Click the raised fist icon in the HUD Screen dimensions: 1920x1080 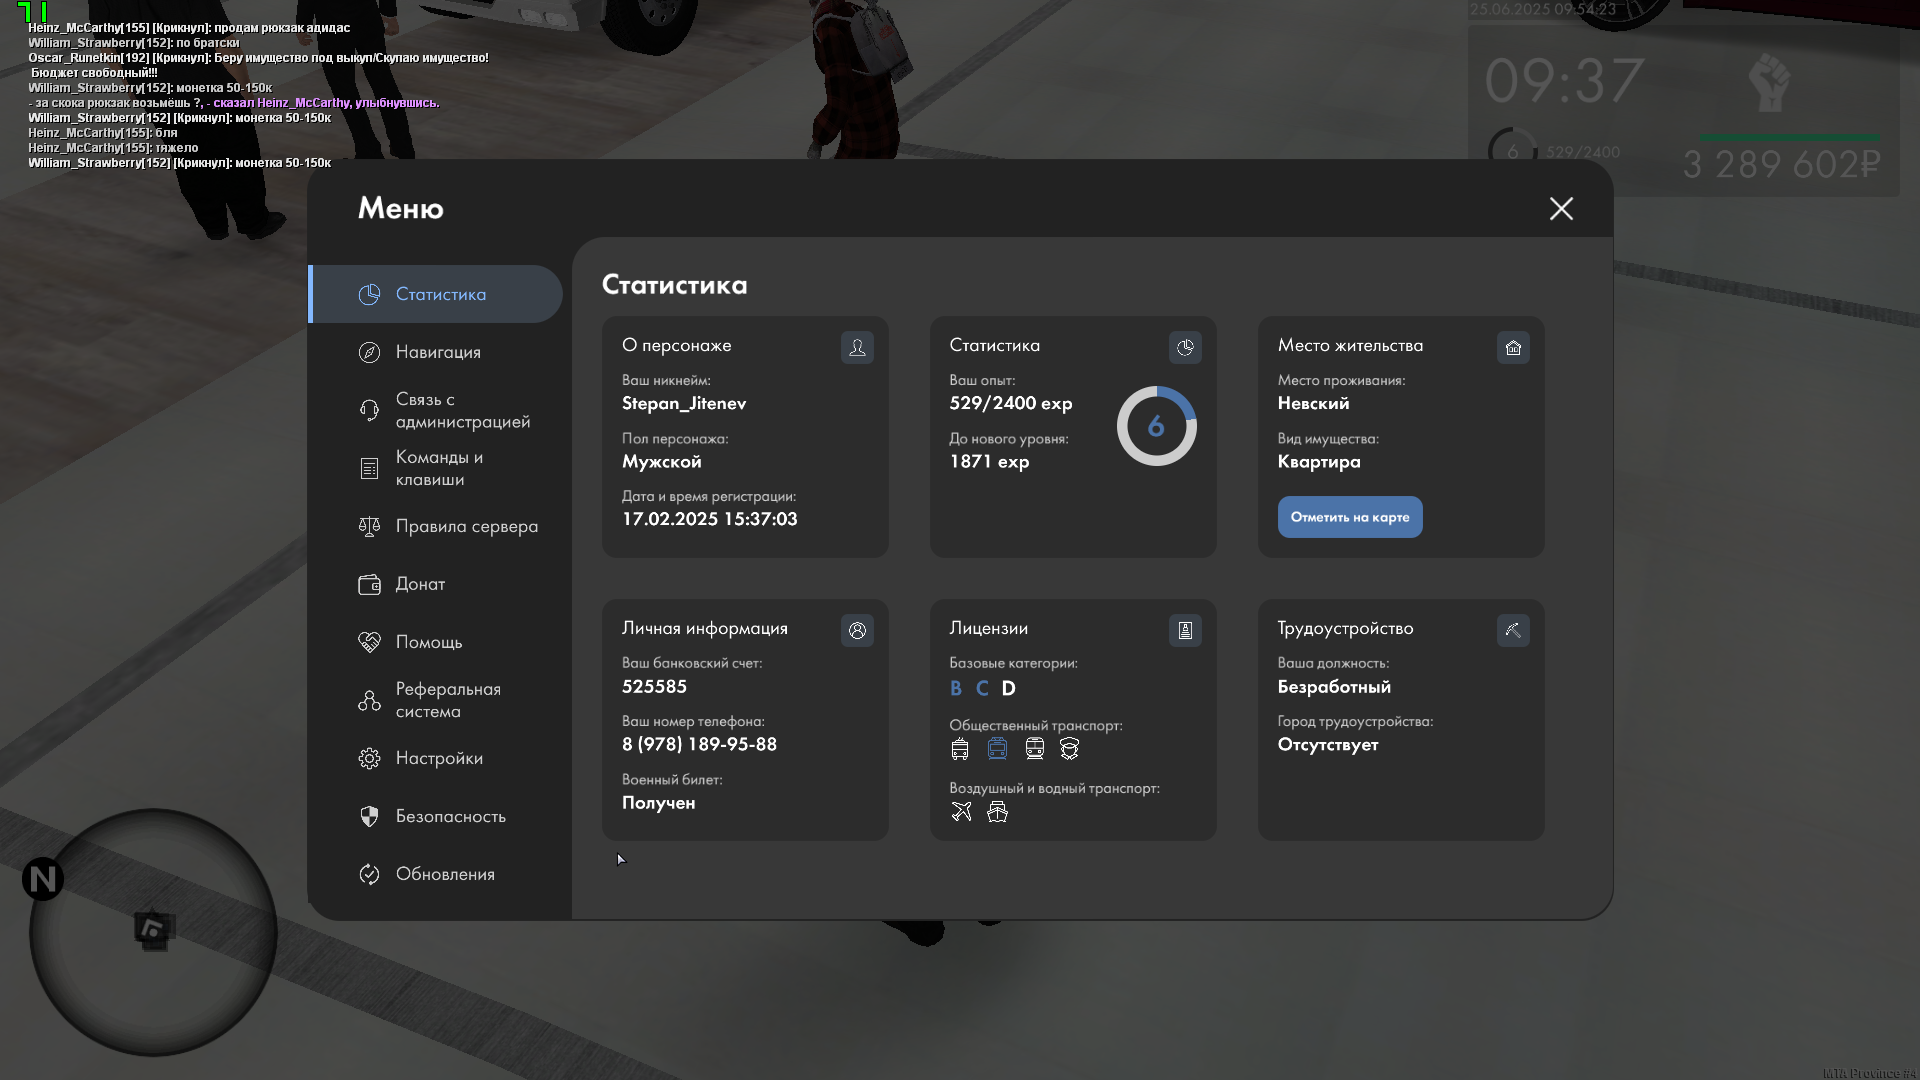(1769, 83)
